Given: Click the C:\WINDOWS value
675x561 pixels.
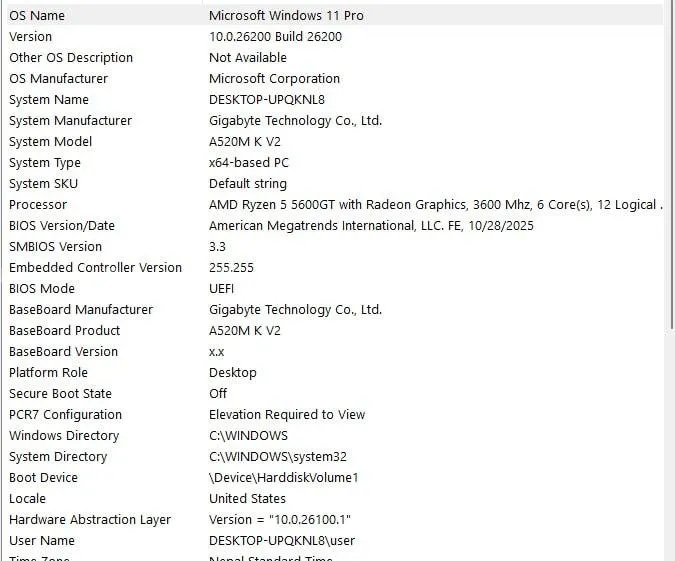Looking at the screenshot, I should pyautogui.click(x=248, y=436).
